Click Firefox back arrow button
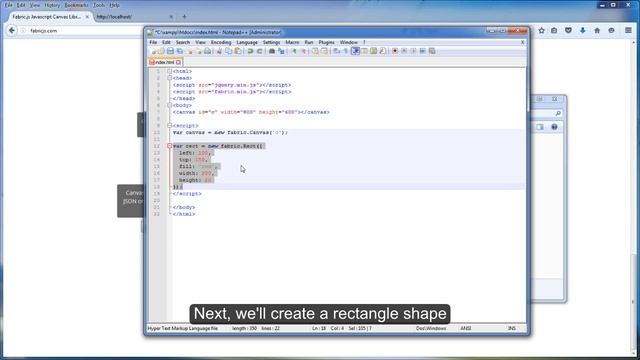Image resolution: width=640 pixels, height=360 pixels. pyautogui.click(x=12, y=31)
